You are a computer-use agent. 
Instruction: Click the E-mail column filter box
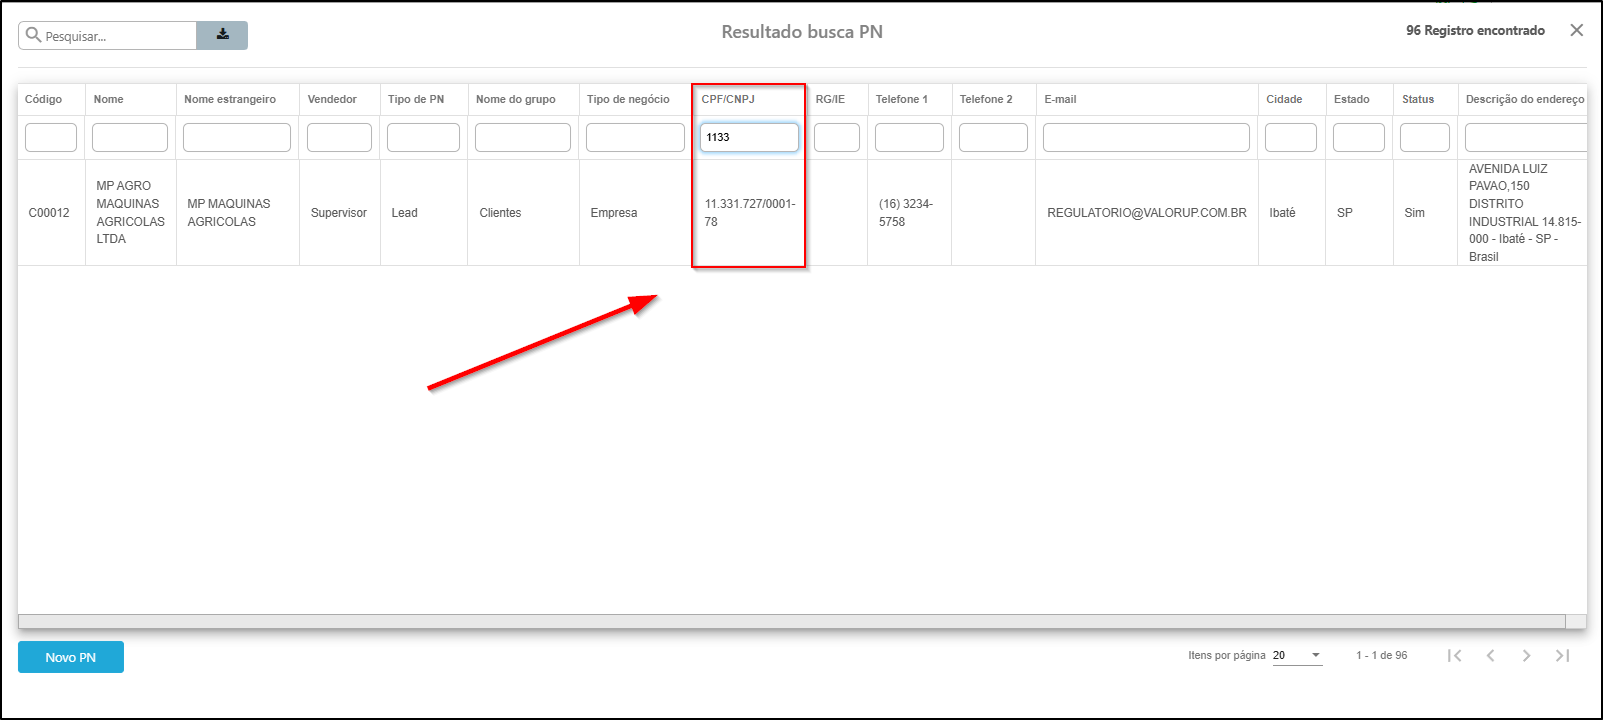pos(1146,138)
